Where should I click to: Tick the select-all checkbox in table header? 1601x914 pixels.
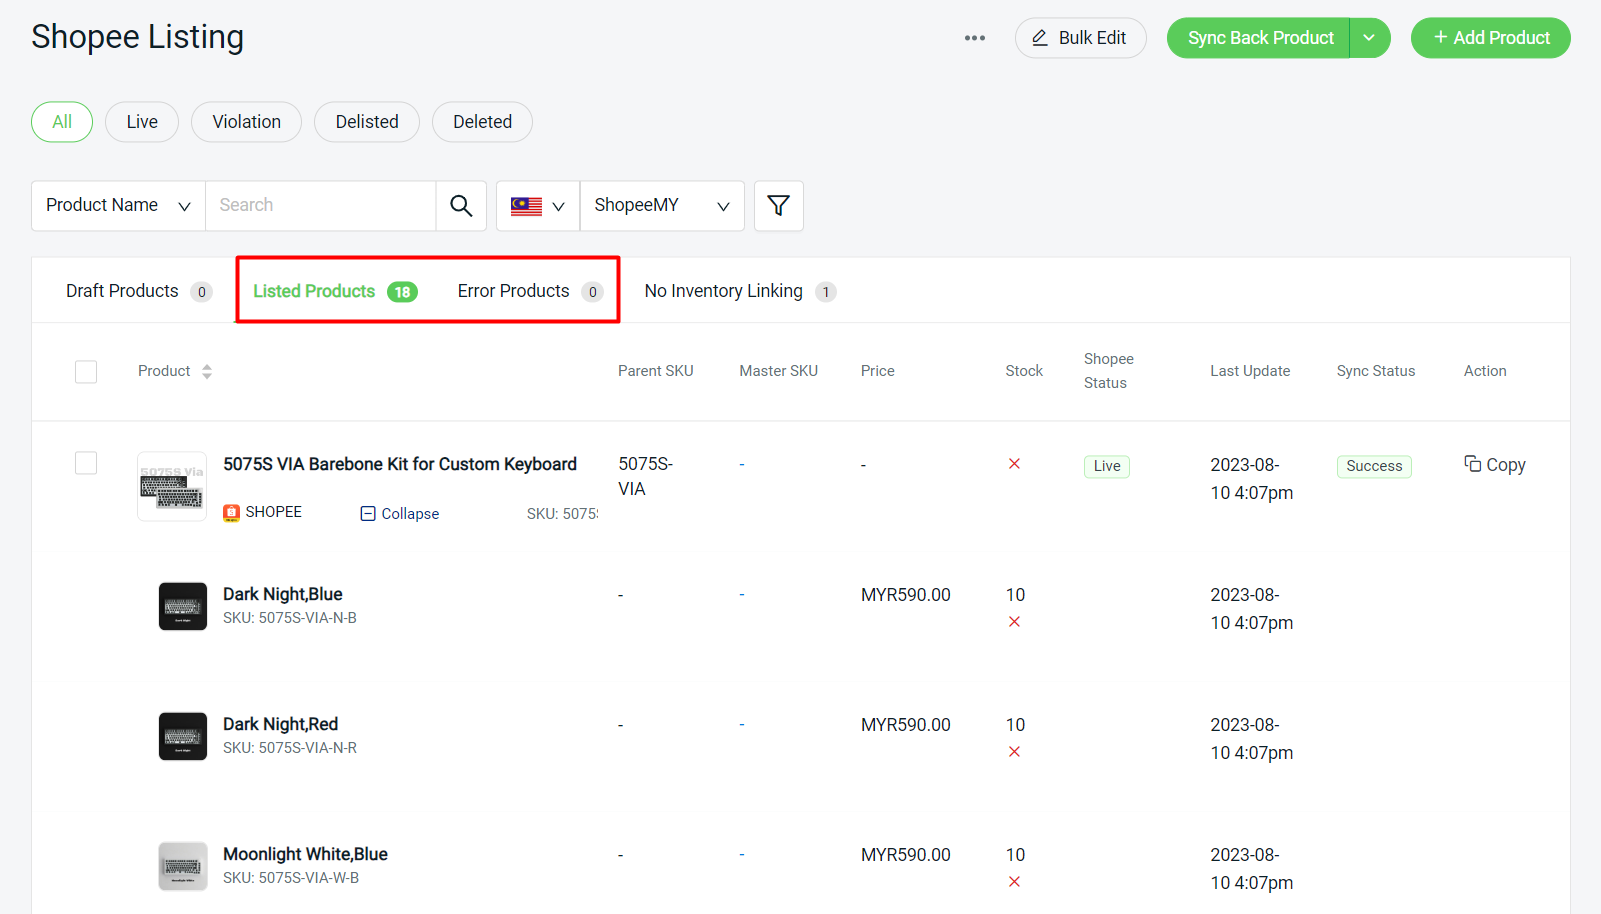click(x=86, y=372)
